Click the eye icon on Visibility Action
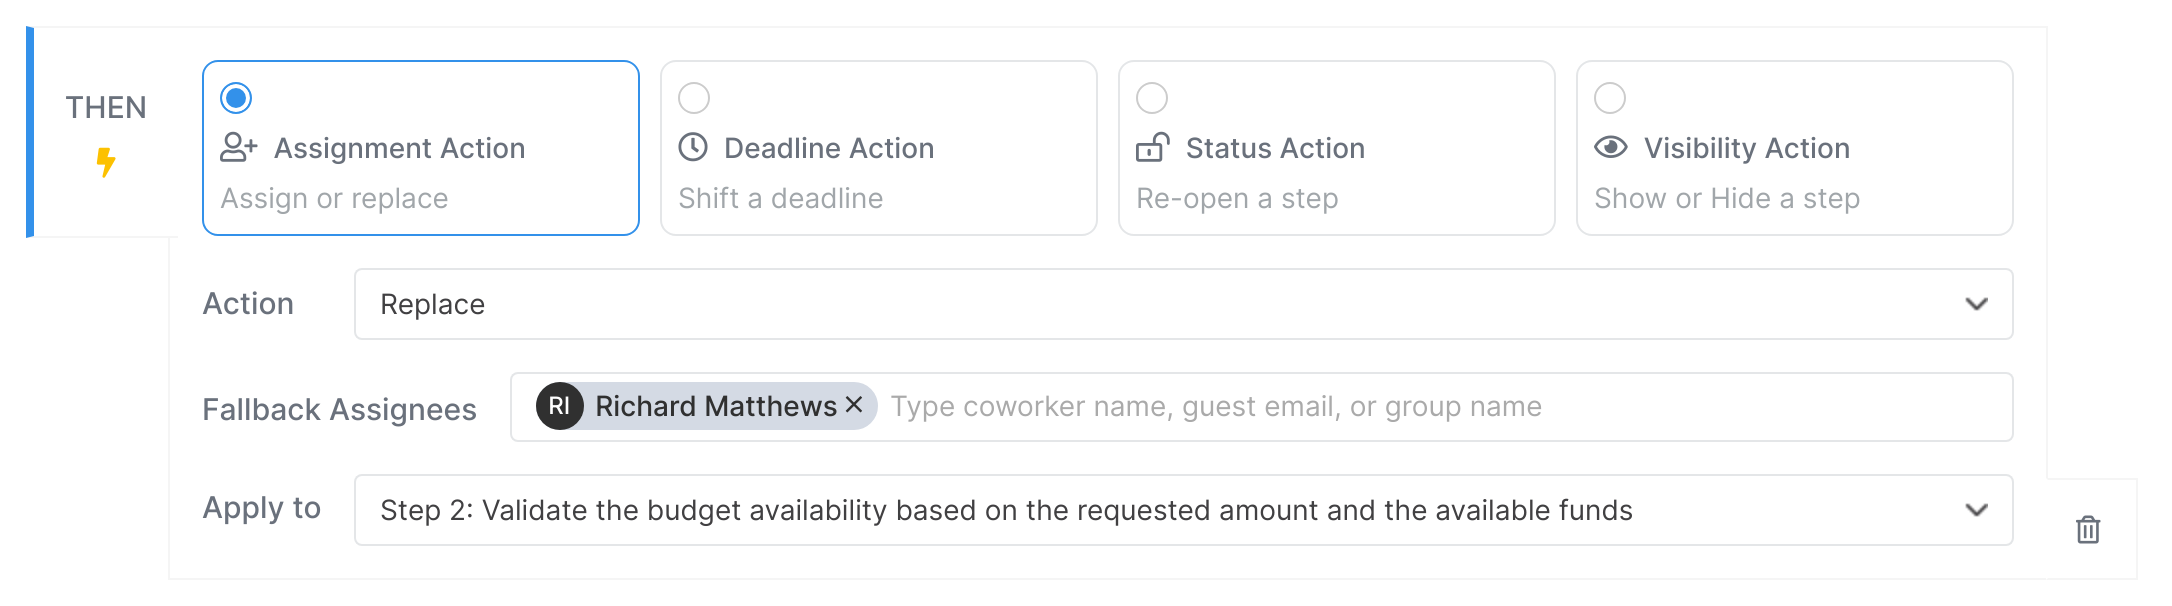The image size is (2172, 606). pyautogui.click(x=1611, y=147)
